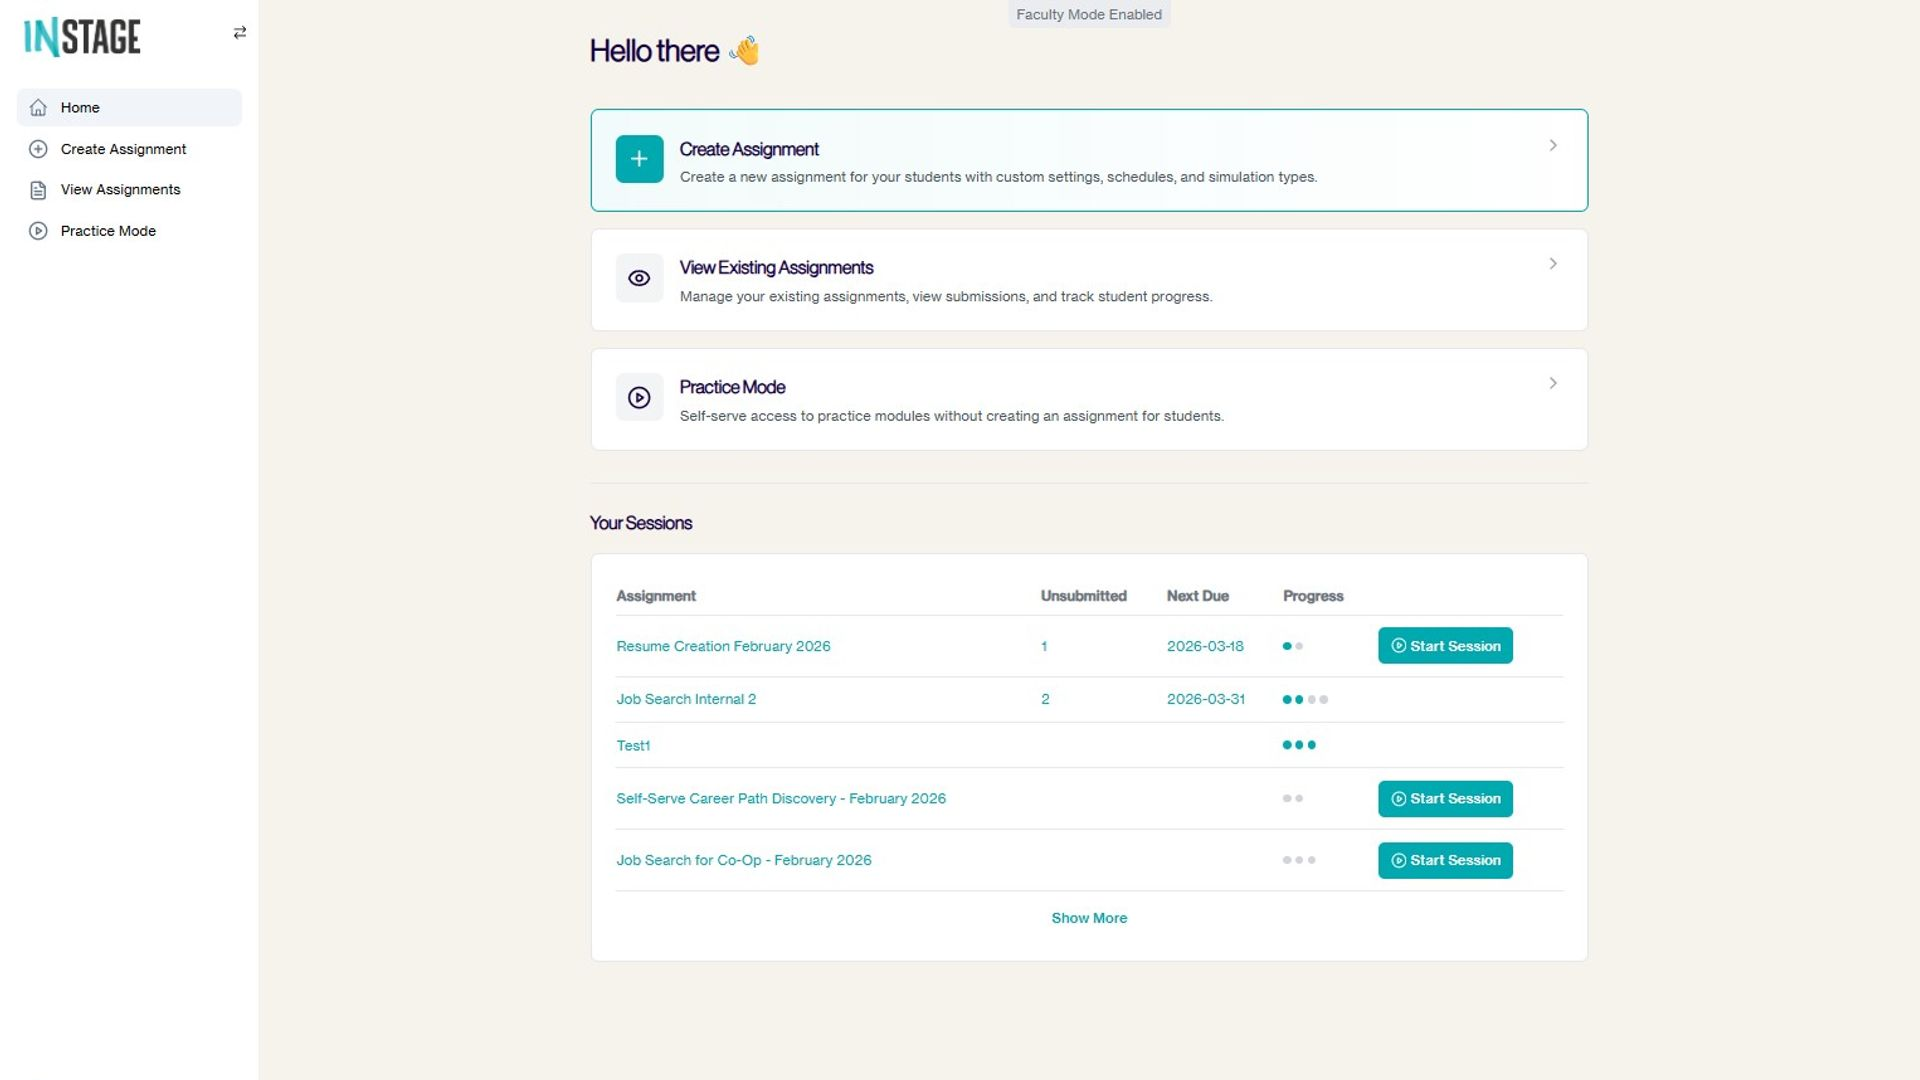This screenshot has width=1920, height=1080.
Task: Click the View Assignments document sidebar icon
Action: coord(38,190)
